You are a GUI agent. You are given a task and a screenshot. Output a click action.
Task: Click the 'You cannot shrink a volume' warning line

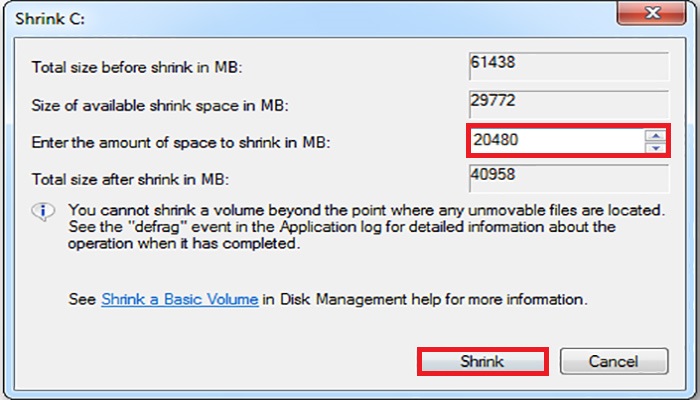[365, 211]
